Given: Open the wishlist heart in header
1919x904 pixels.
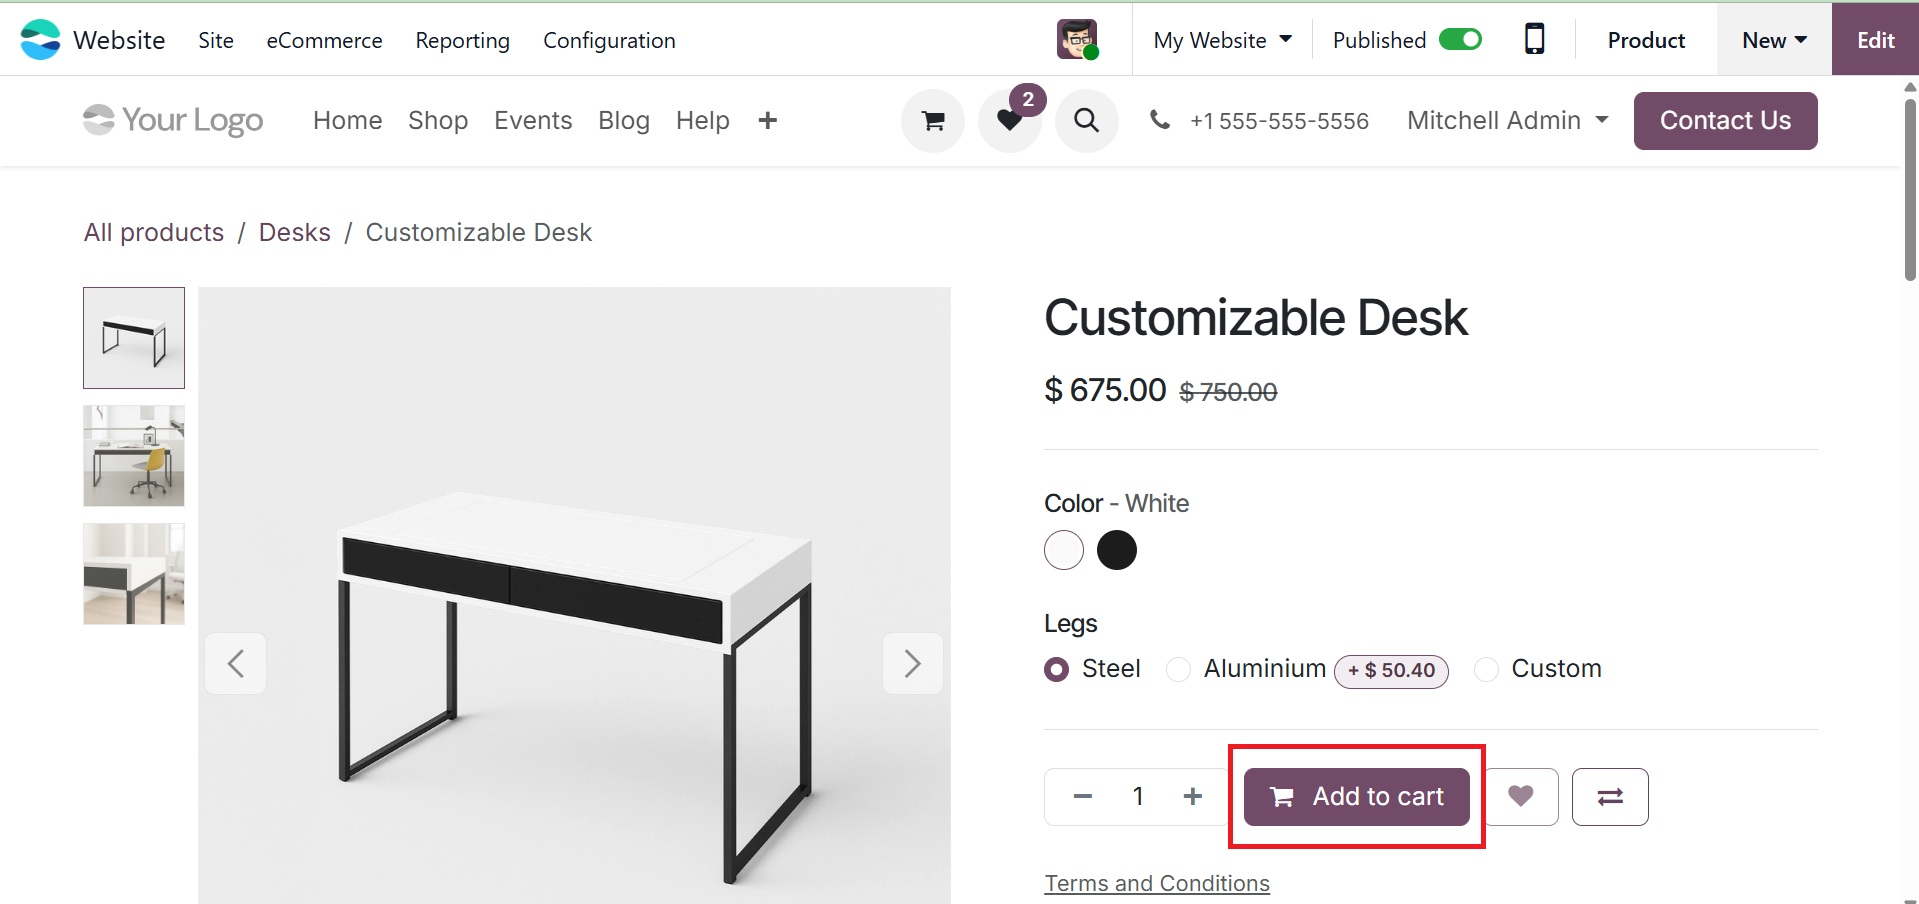Looking at the screenshot, I should pyautogui.click(x=1010, y=121).
